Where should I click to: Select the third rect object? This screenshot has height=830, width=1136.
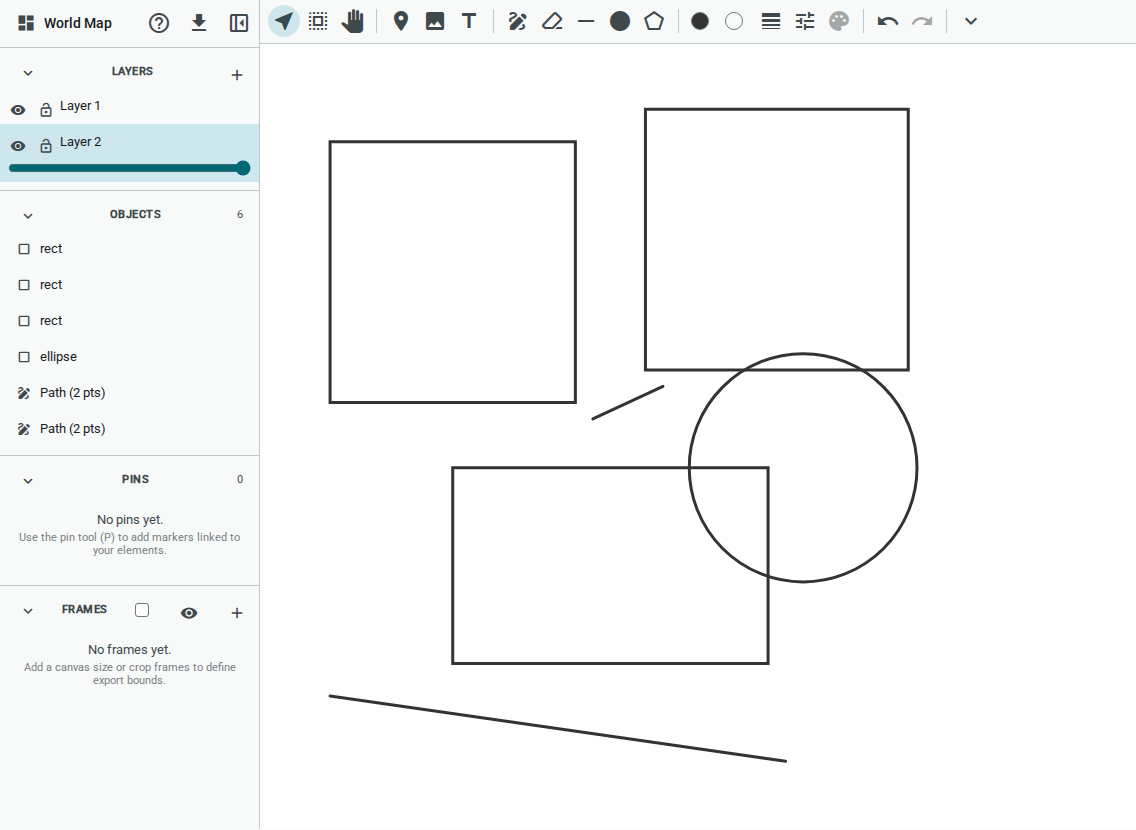click(x=130, y=321)
